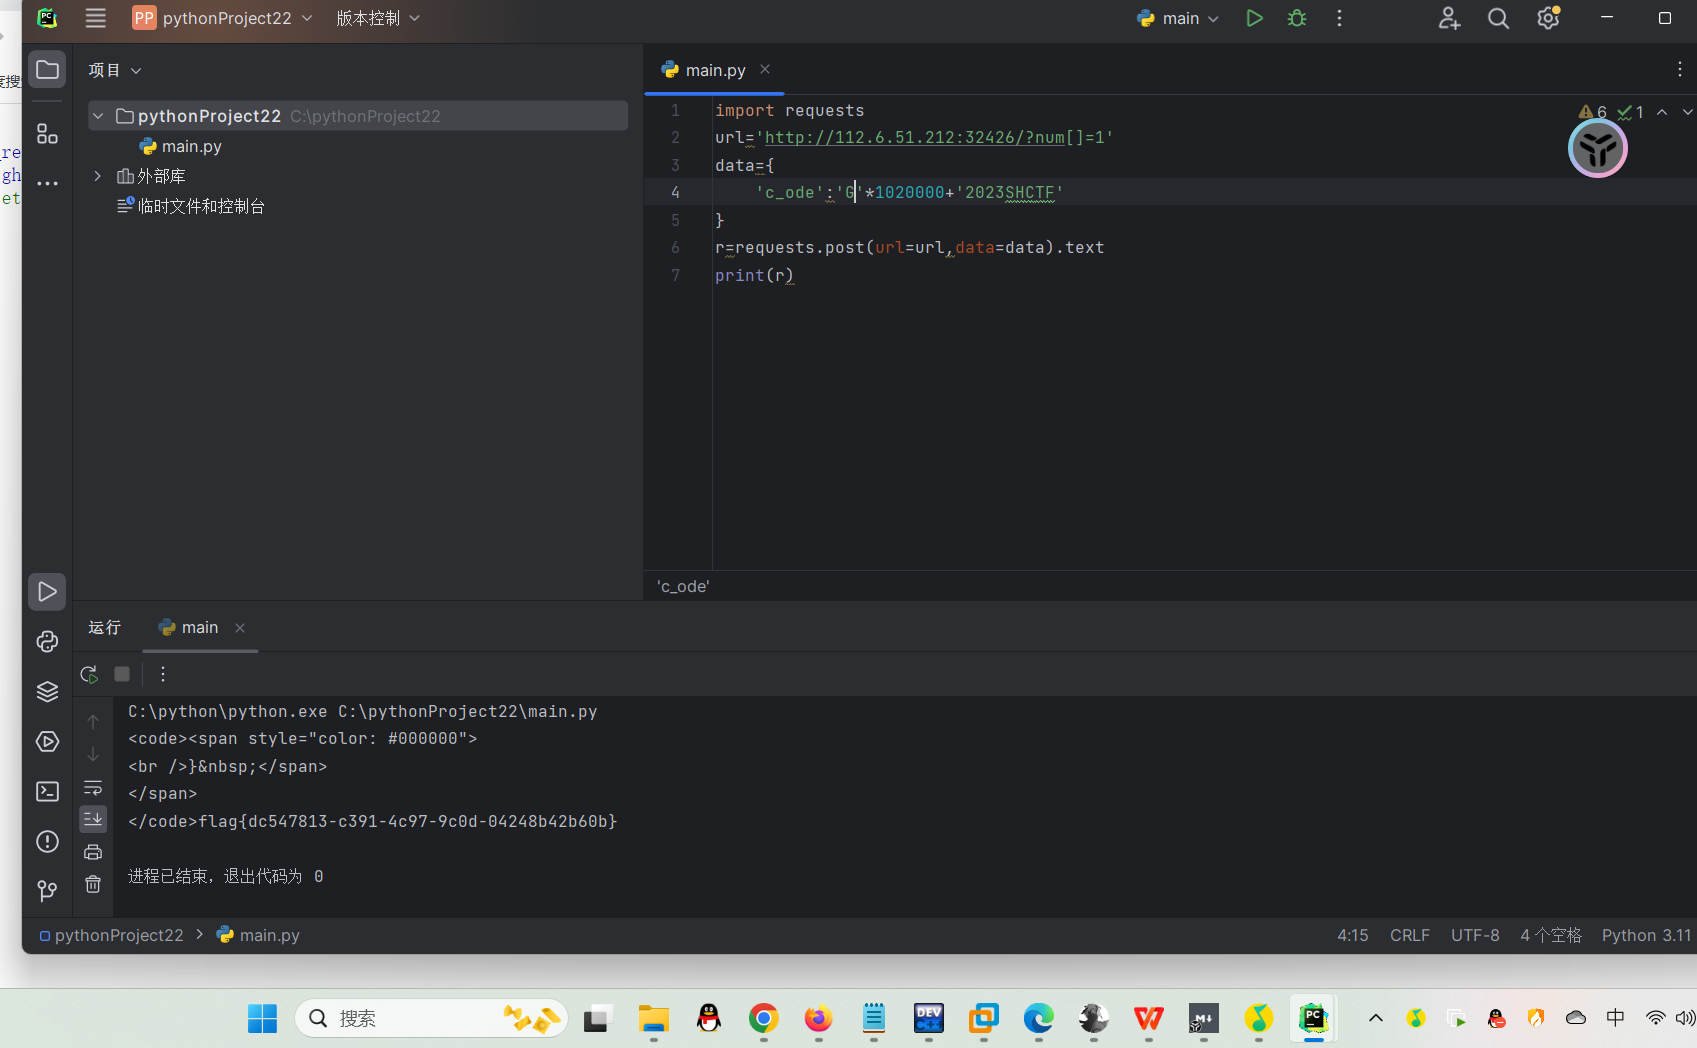Change UTF-8 file encoding
This screenshot has height=1048, width=1697.
tap(1475, 935)
